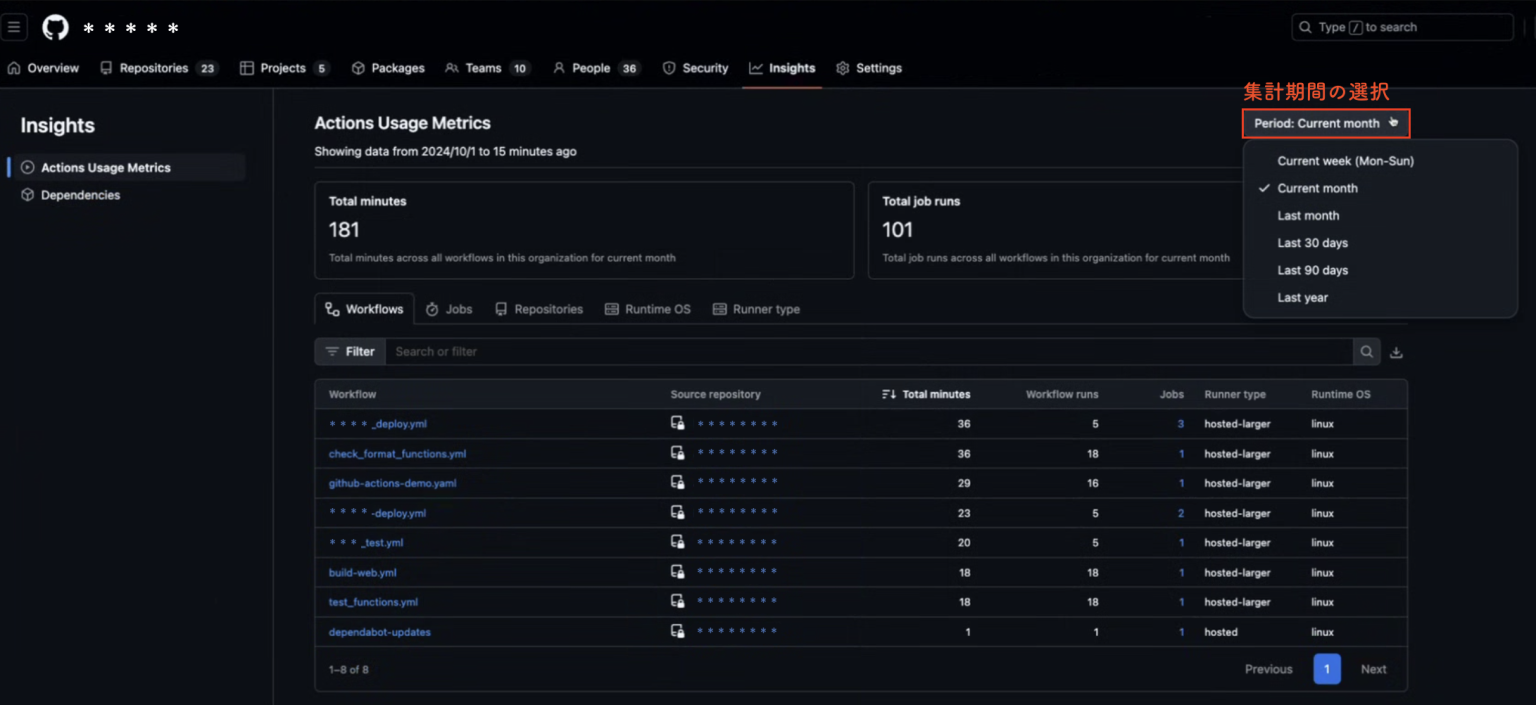Open check_format_functions.yml workflow link
1536x705 pixels.
tap(397, 454)
